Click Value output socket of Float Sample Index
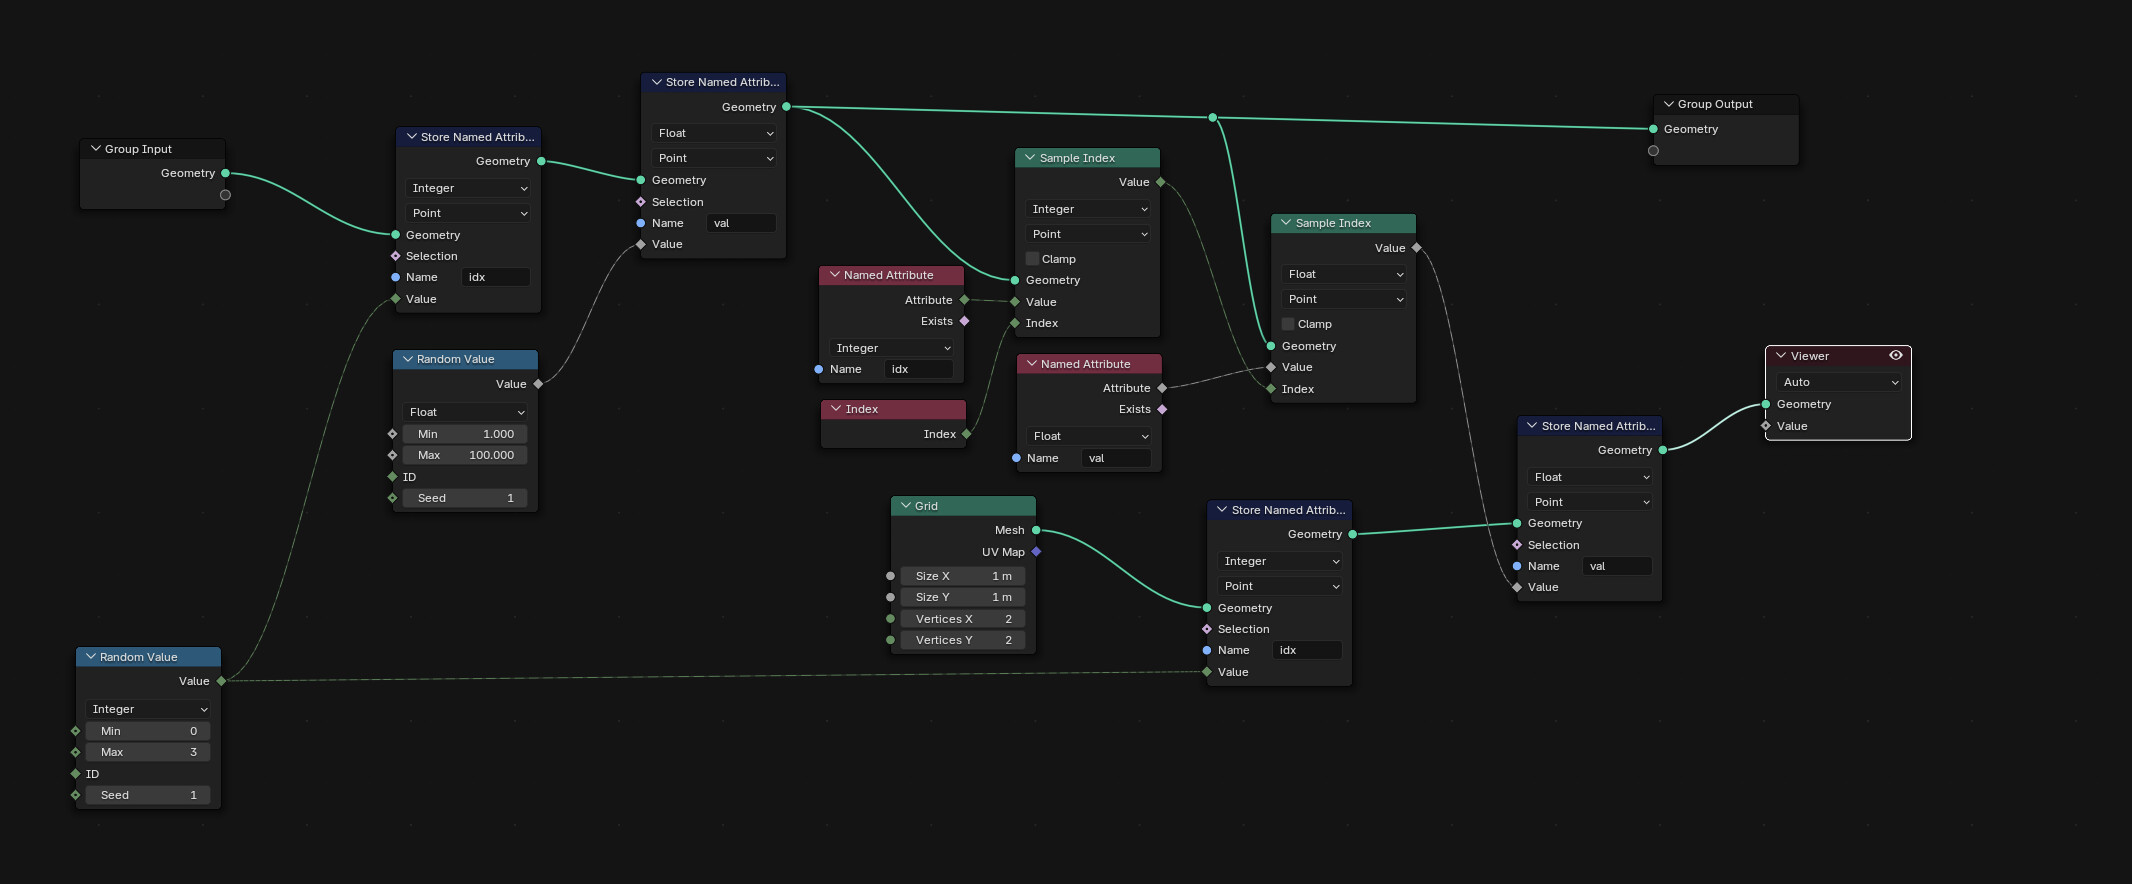 1416,248
